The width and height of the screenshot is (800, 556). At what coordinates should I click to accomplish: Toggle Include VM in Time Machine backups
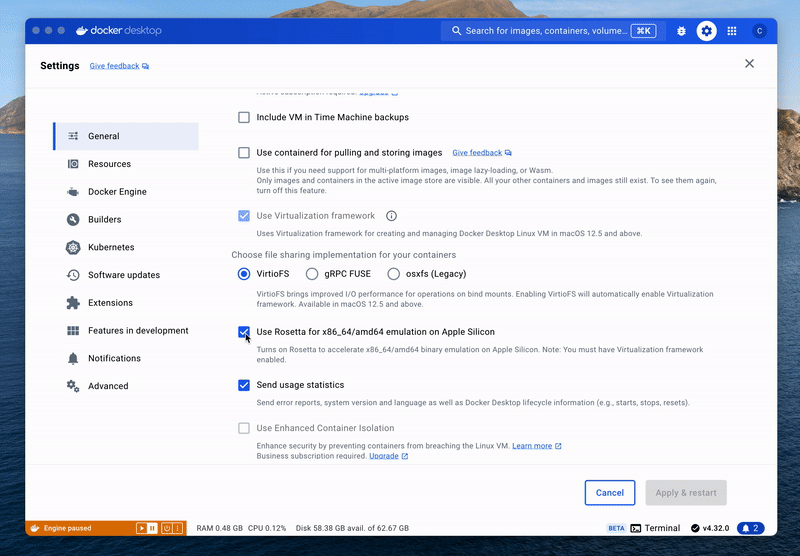(244, 117)
